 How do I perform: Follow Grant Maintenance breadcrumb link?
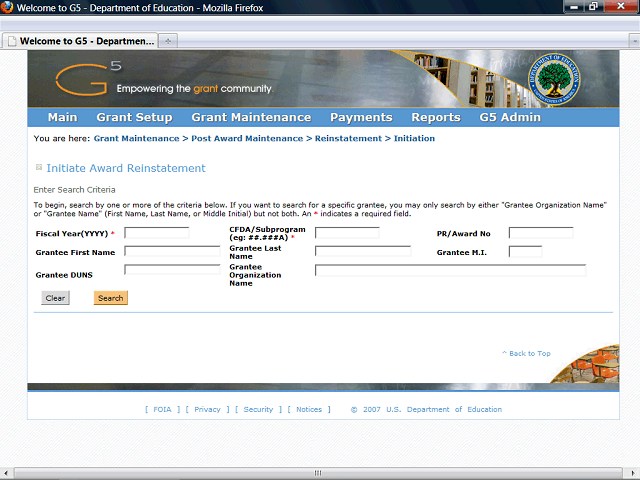[x=136, y=138]
